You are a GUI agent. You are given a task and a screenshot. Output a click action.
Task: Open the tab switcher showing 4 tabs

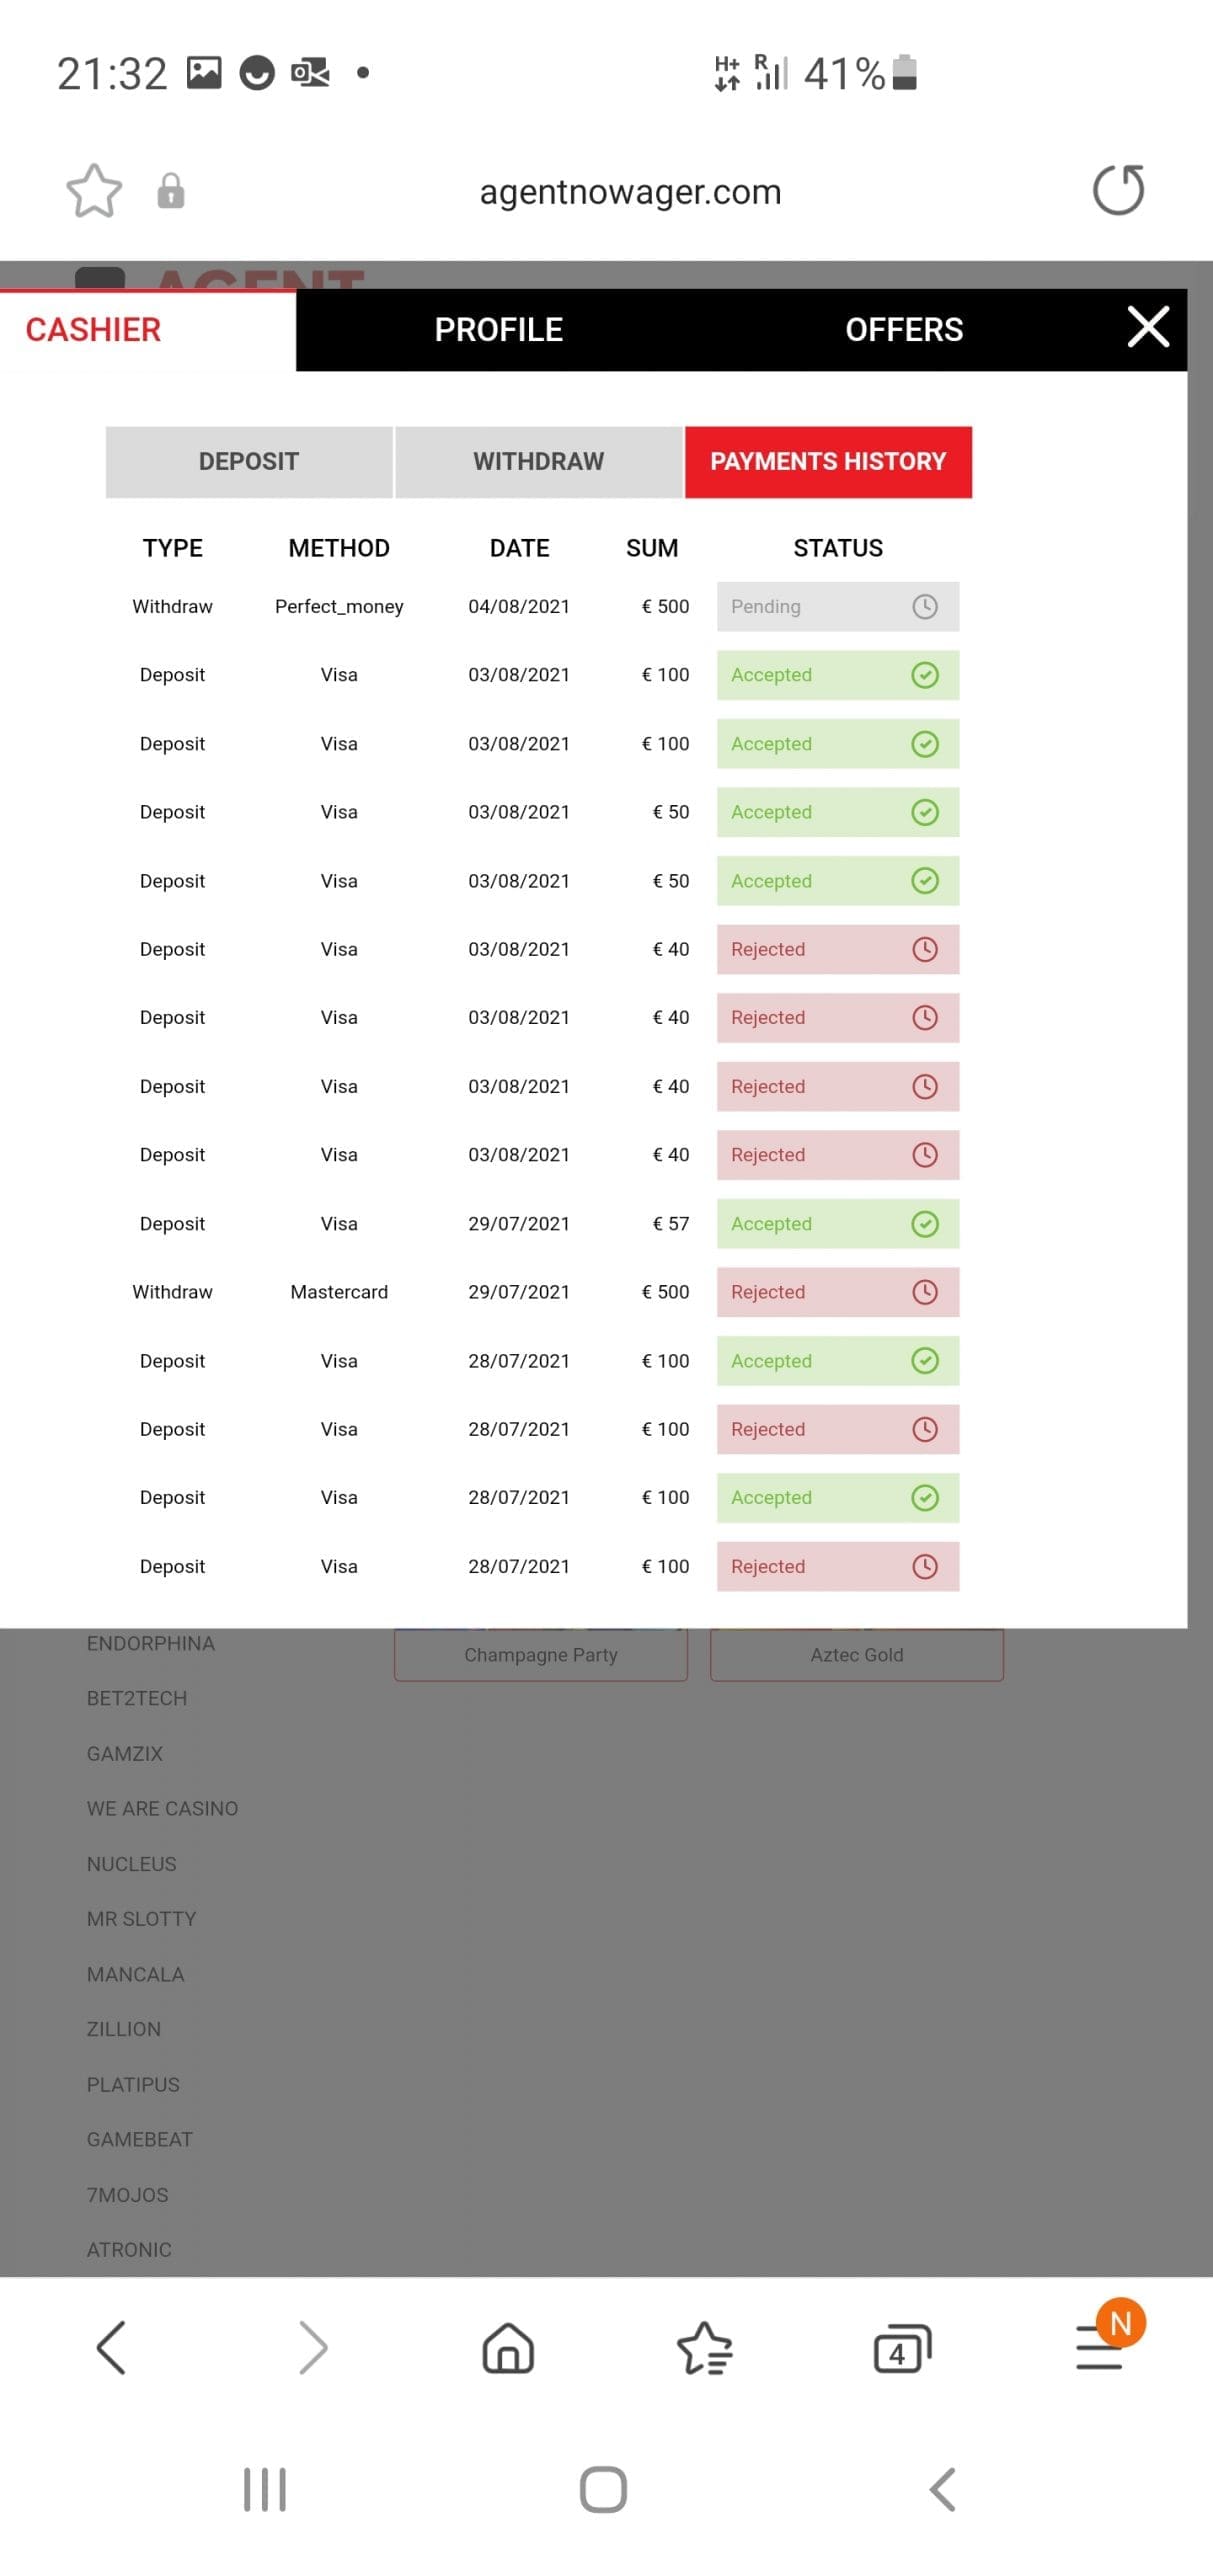[x=902, y=2347]
